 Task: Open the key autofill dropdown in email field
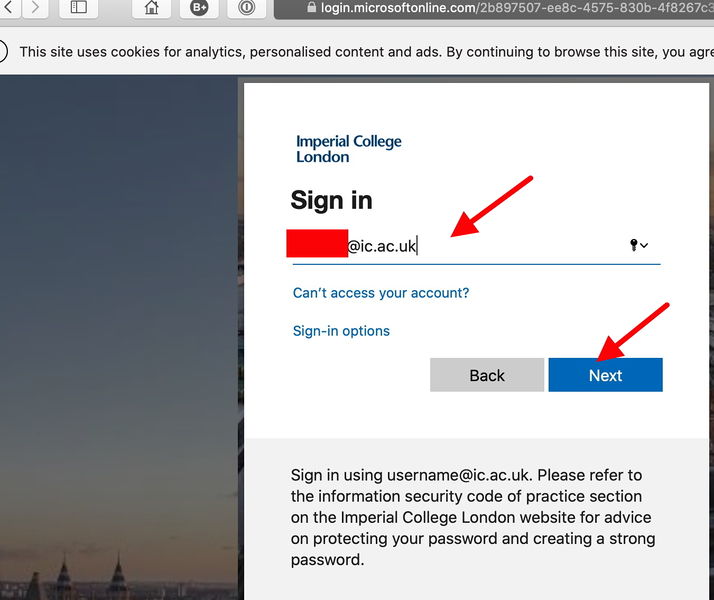639,245
